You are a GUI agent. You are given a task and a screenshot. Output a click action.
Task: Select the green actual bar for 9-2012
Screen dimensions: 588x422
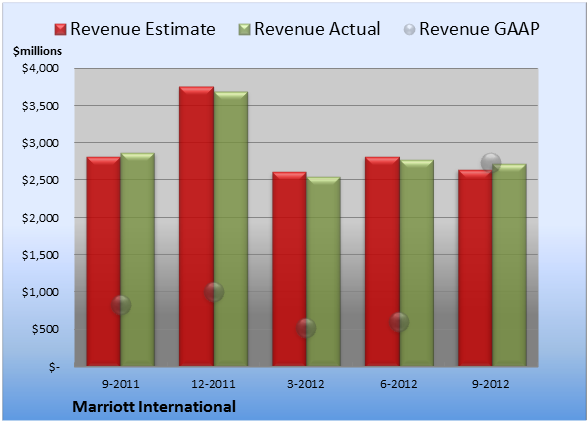(509, 265)
